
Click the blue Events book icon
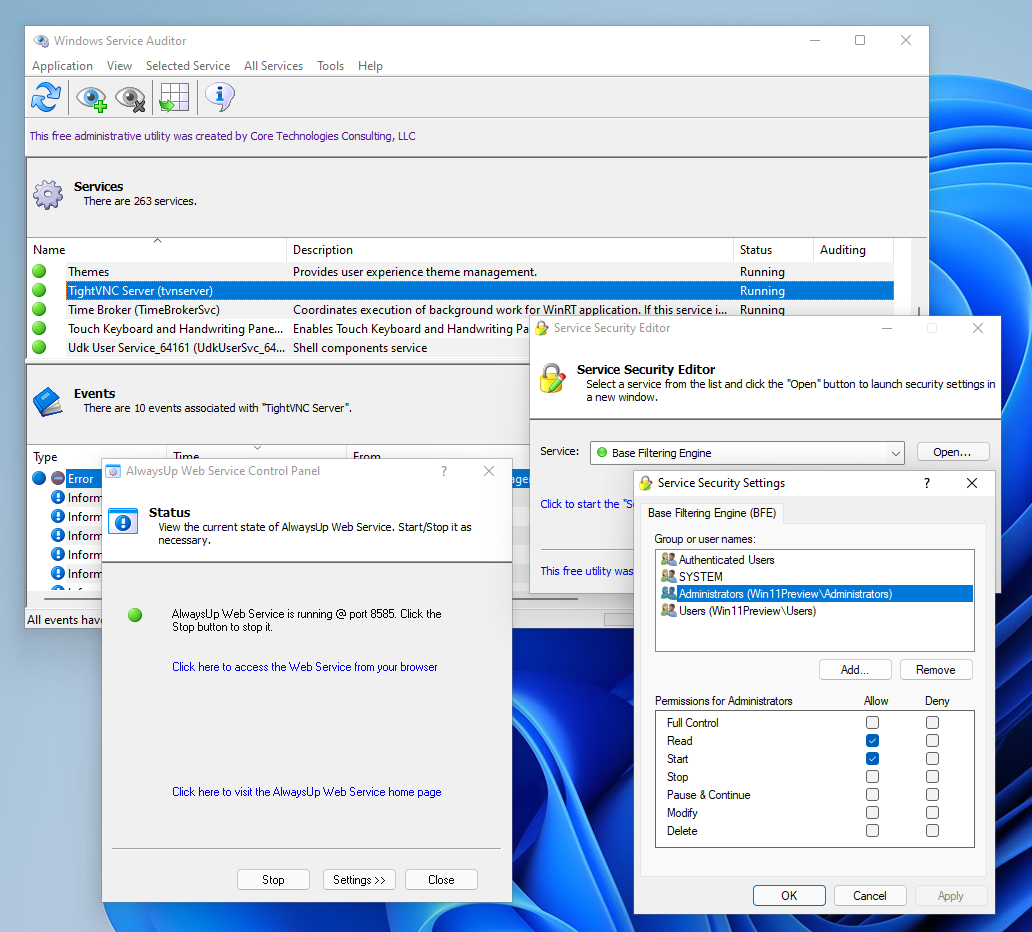click(48, 401)
